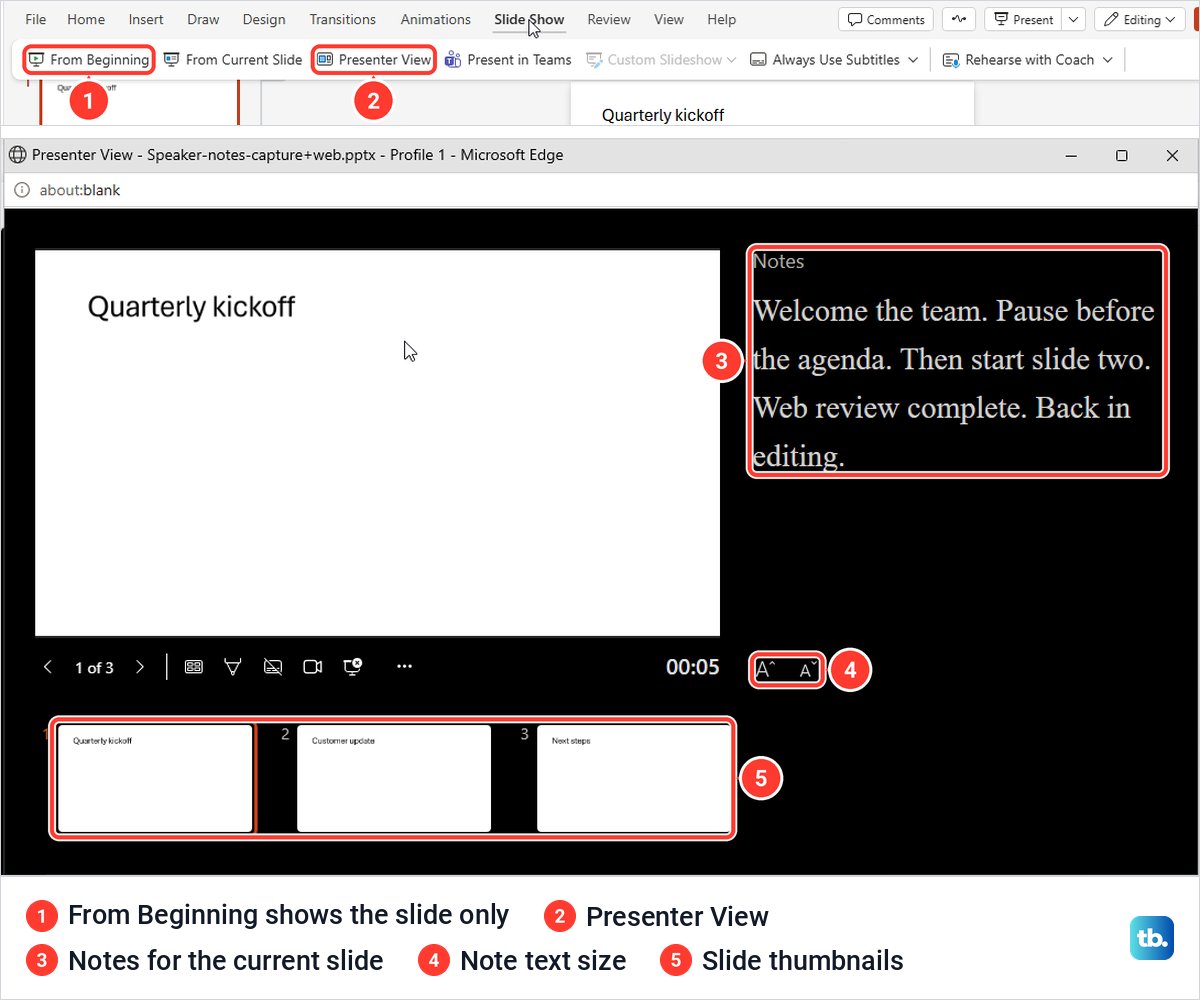1200x1000 pixels.
Task: Click the Present button
Action: pos(1023,19)
